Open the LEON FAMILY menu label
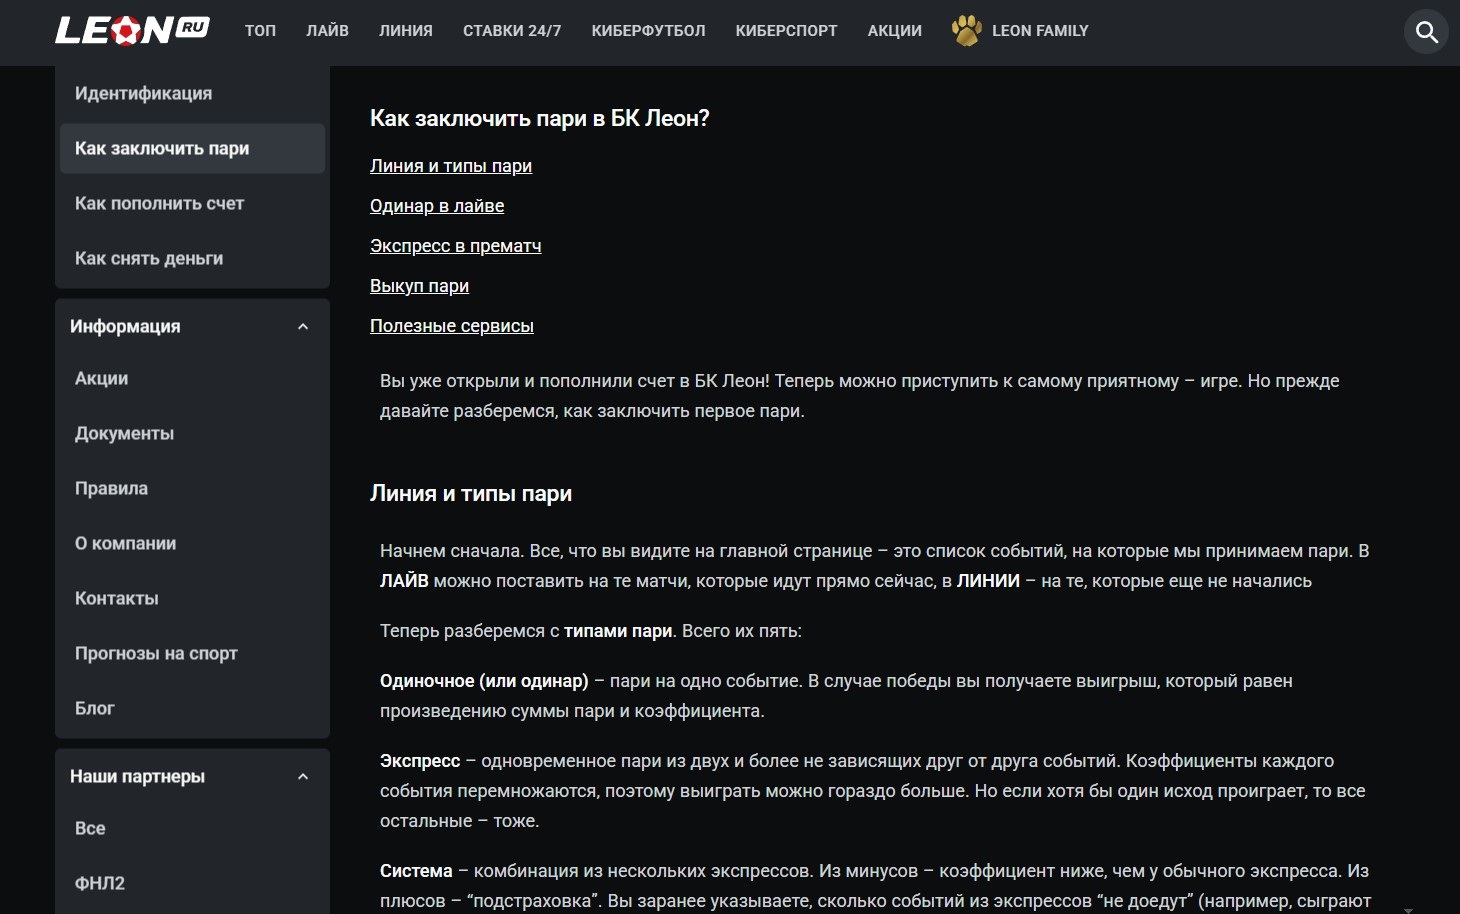Viewport: 1460px width, 914px height. (x=1040, y=31)
